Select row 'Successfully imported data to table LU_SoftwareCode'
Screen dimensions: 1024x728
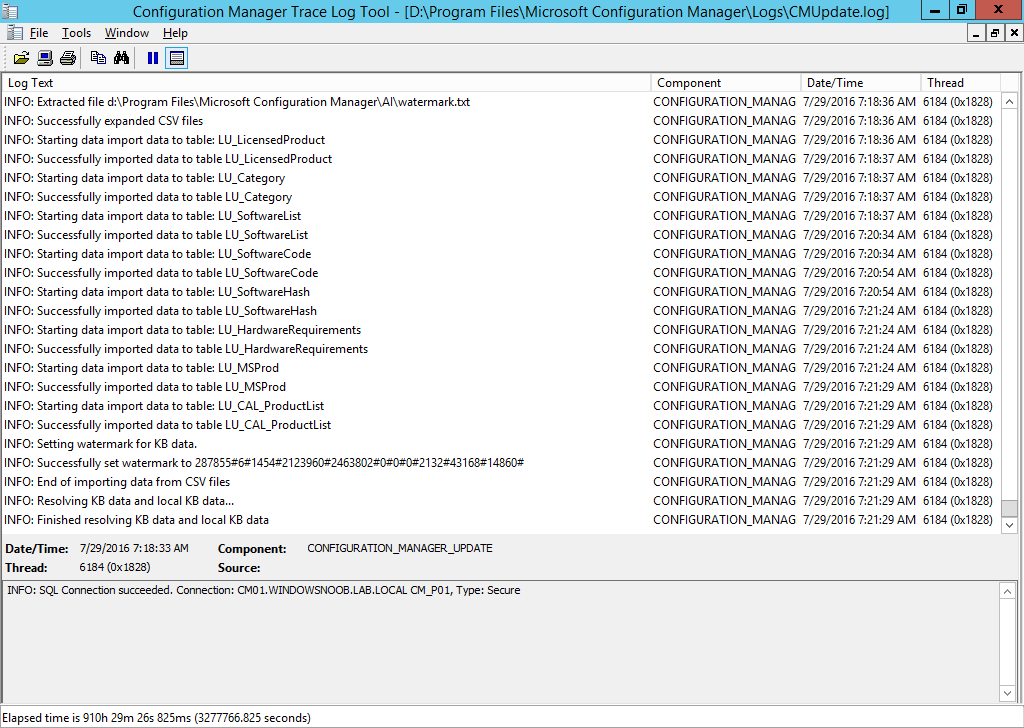[500, 272]
